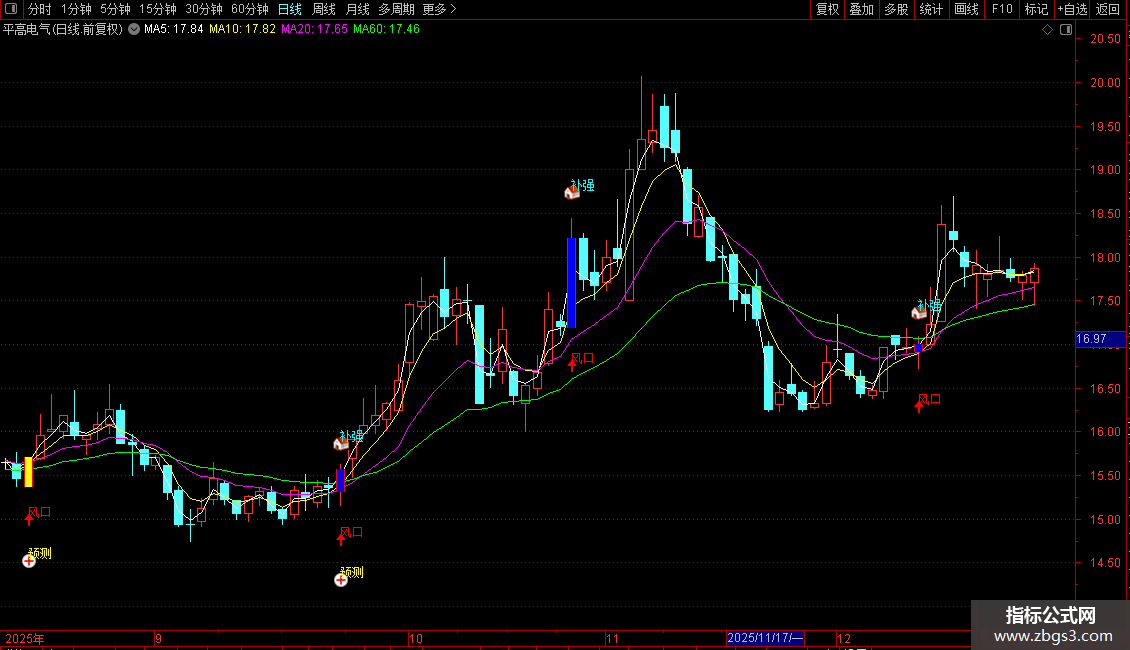This screenshot has height=650, width=1130.
Task: Expand the 更多 timeframe options
Action: point(439,9)
